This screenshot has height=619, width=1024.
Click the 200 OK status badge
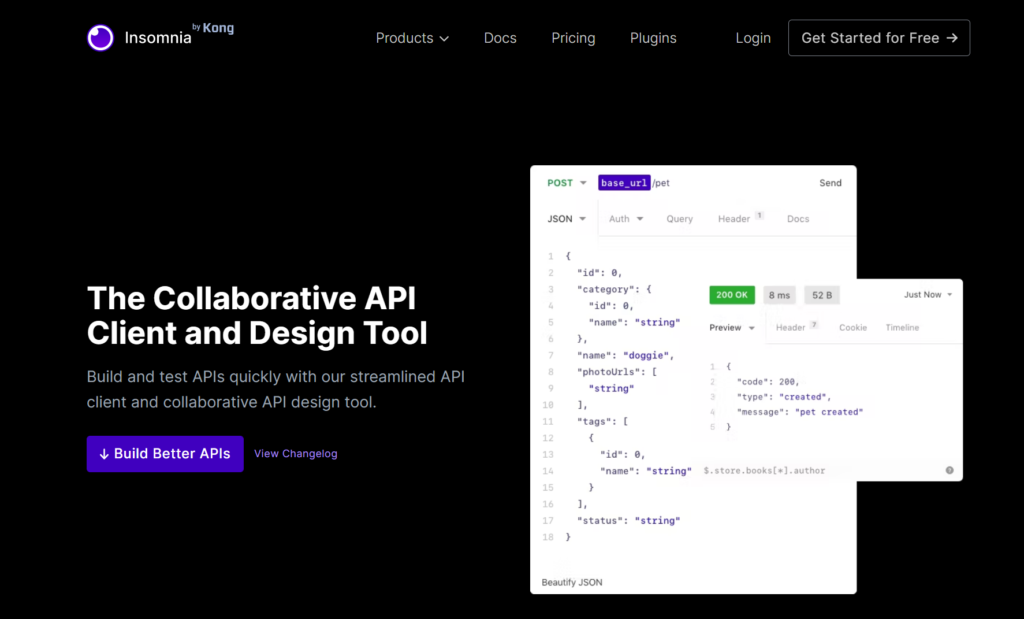point(732,295)
